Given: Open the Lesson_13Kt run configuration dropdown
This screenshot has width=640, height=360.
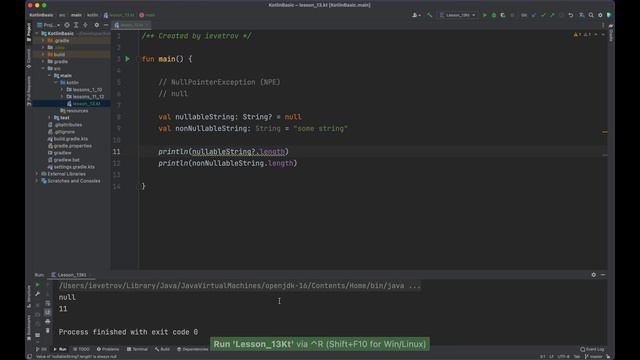Looking at the screenshot, I should tap(458, 15).
